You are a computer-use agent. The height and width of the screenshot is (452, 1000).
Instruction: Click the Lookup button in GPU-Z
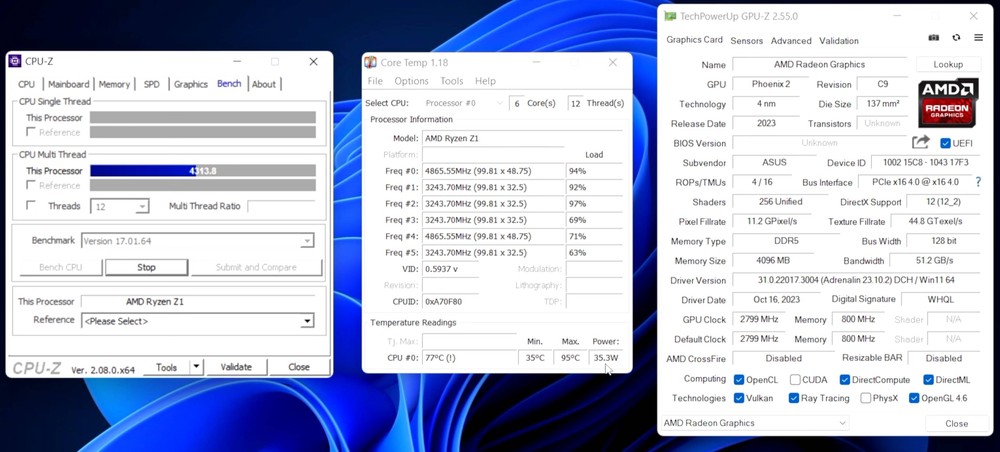tap(948, 64)
